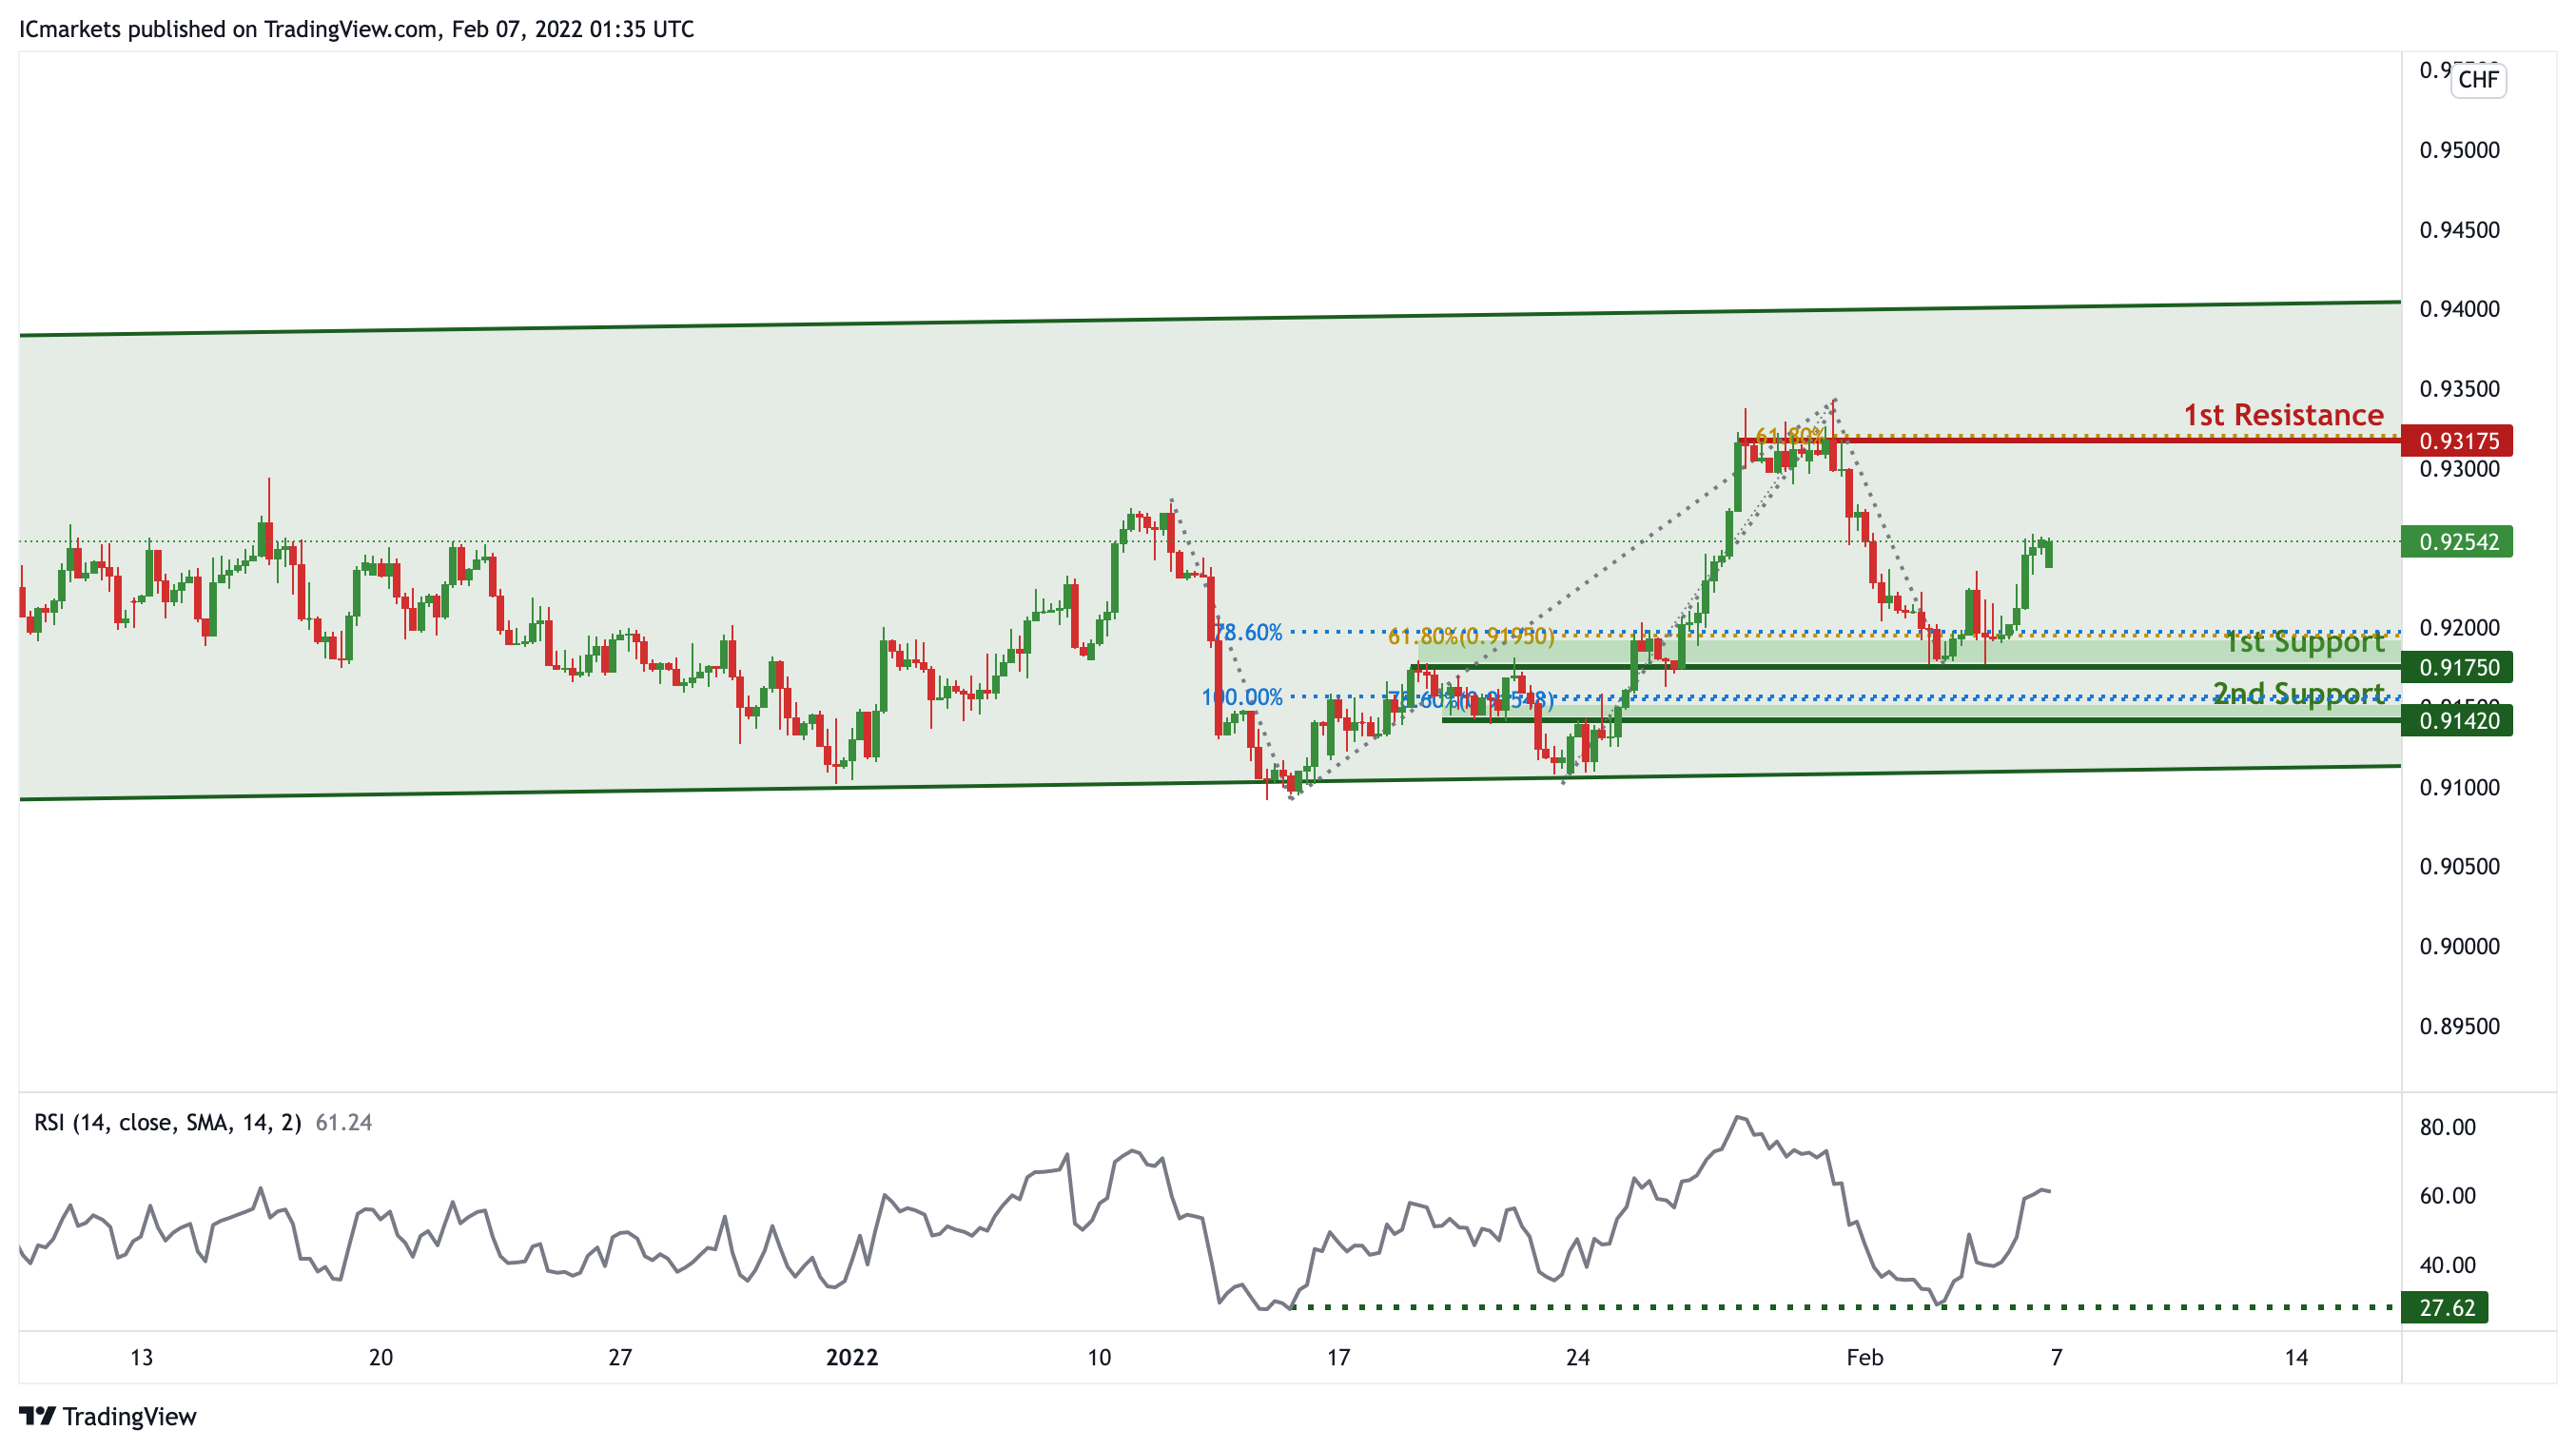Click the blue 78.60% Fibonacci label
This screenshot has width=2576, height=1450.
tap(1247, 633)
